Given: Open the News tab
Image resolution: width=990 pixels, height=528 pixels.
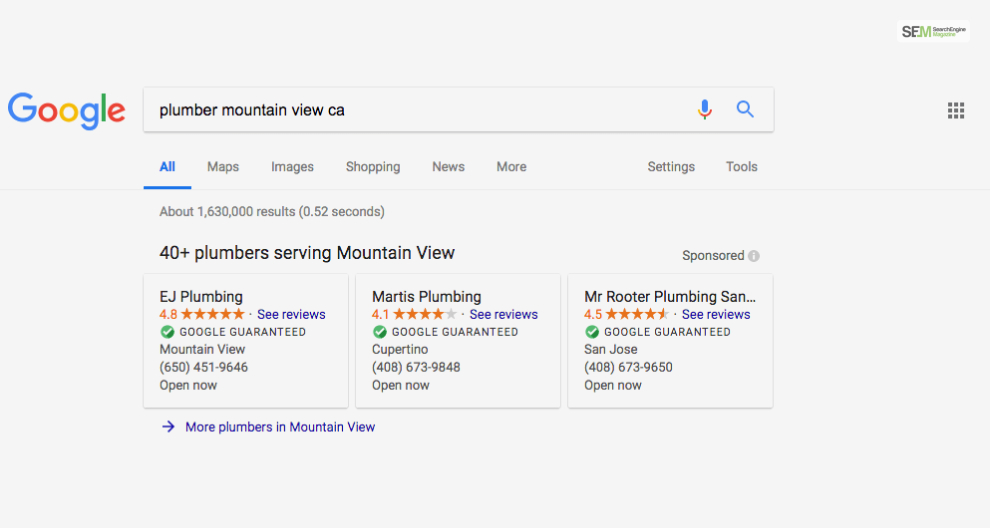Looking at the screenshot, I should 448,167.
